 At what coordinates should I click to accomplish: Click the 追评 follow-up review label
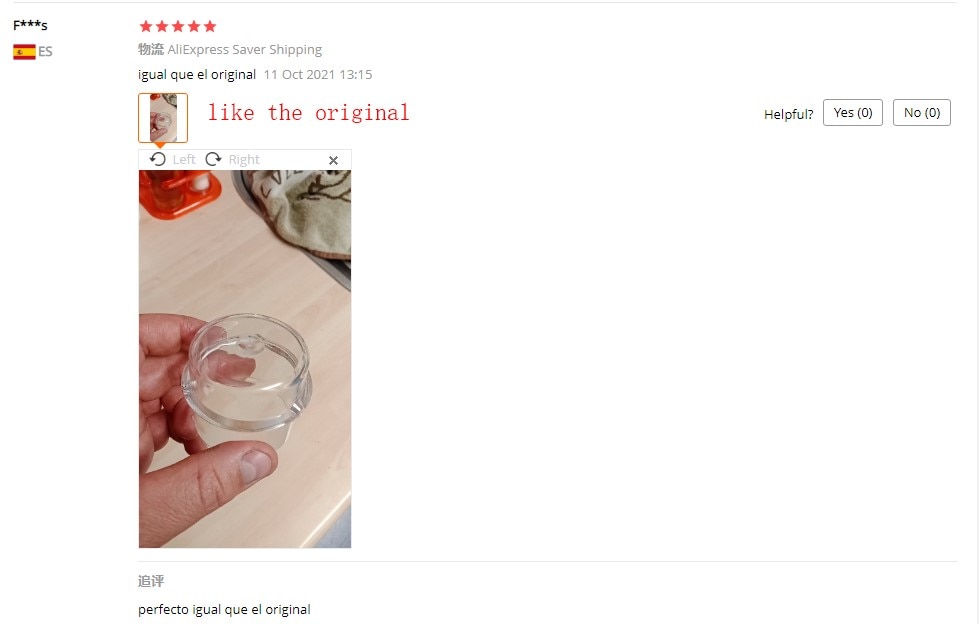click(151, 581)
